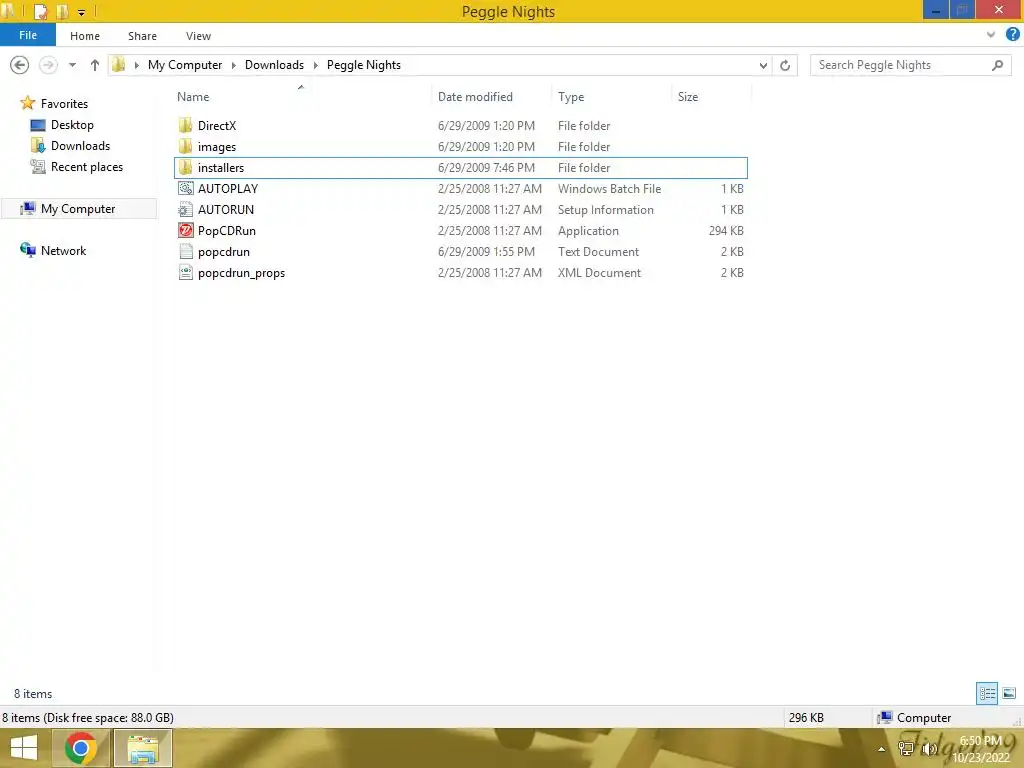The height and width of the screenshot is (768, 1024).
Task: Navigate to My Computer in the breadcrumb
Action: click(185, 65)
